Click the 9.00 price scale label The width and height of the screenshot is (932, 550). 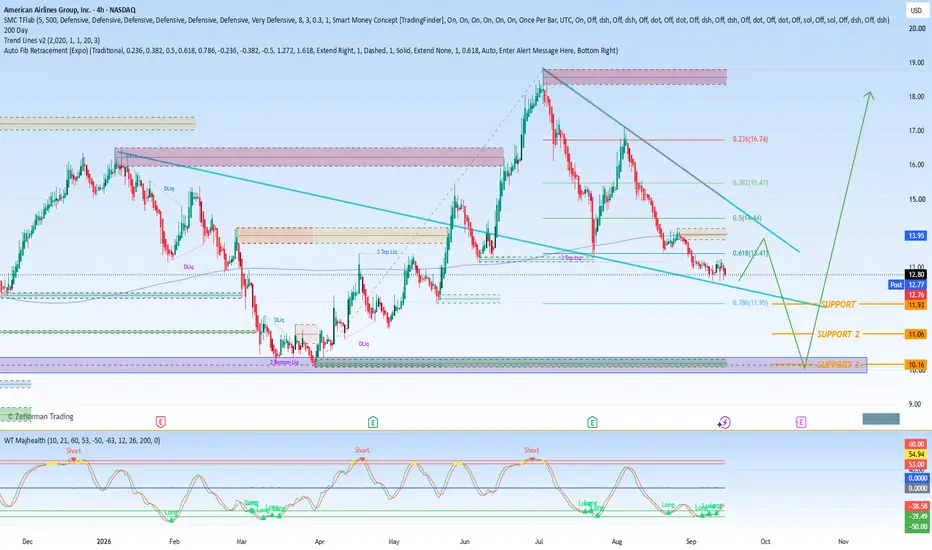916,404
